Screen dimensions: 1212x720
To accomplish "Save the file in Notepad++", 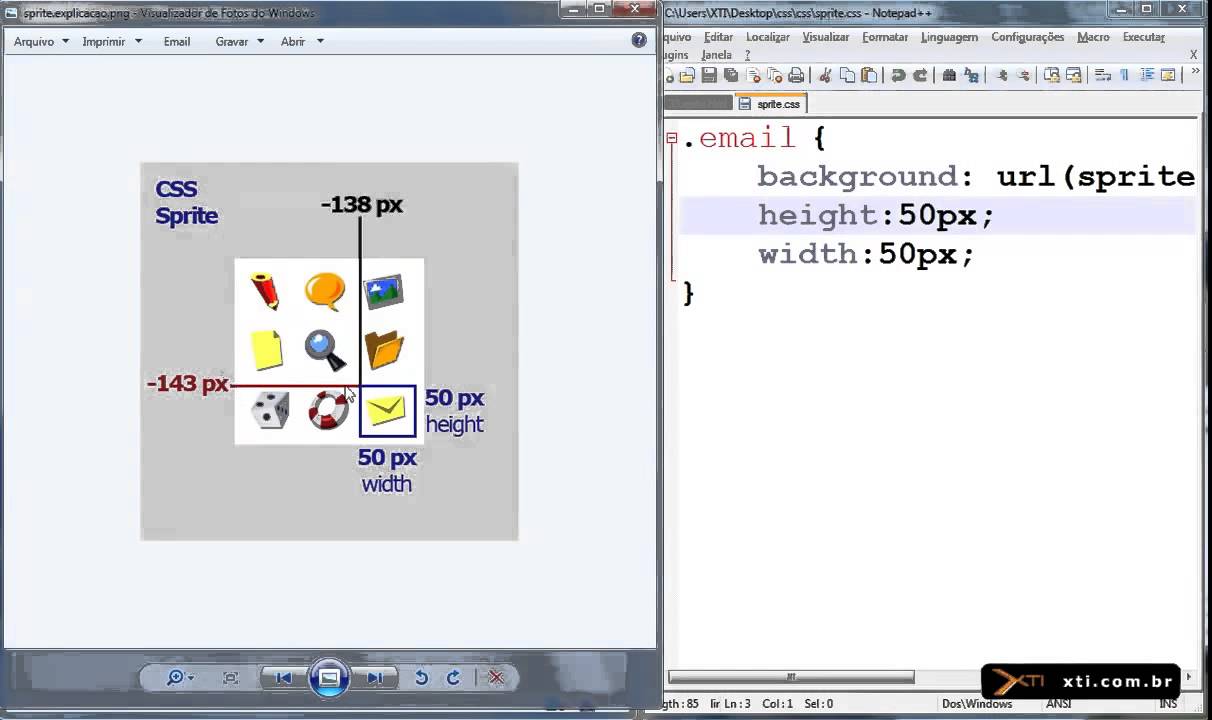I will point(709,75).
